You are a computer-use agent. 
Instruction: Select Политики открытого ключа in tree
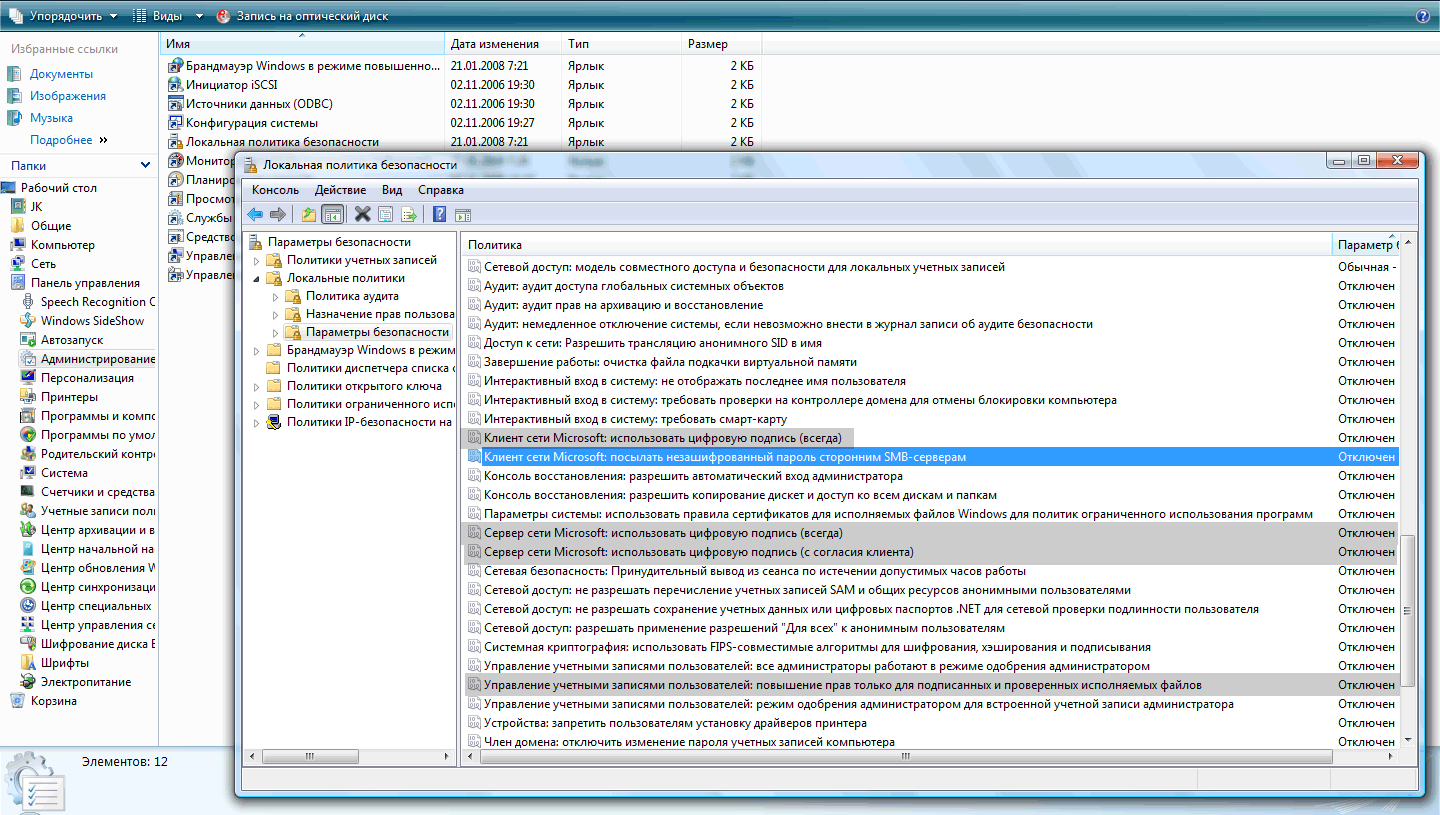364,386
